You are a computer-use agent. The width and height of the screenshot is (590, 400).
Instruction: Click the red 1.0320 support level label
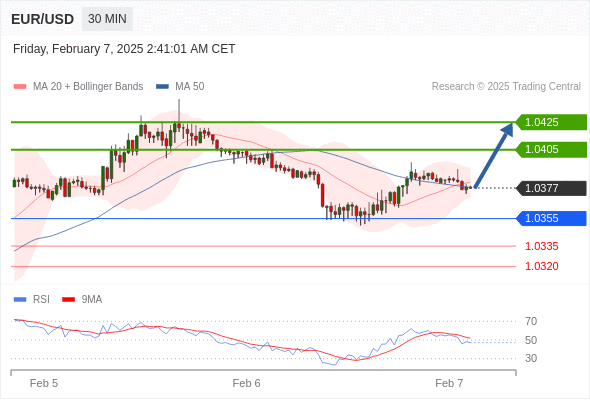(541, 266)
